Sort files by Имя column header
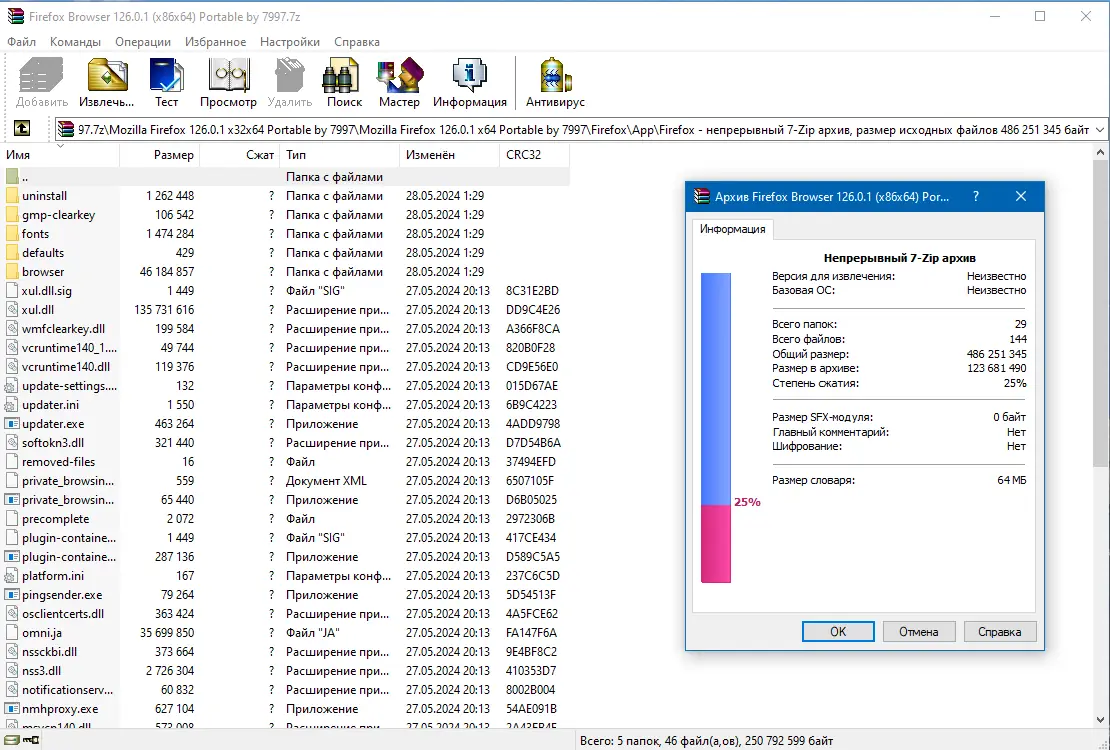The height and width of the screenshot is (750, 1110). tap(60, 154)
